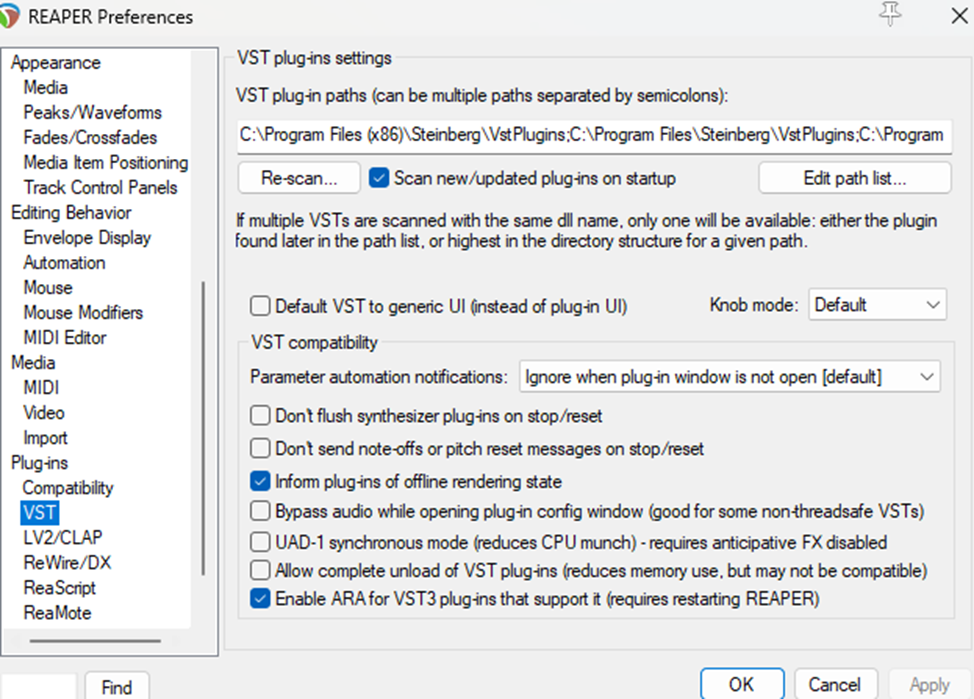Expand Parameter automation notifications dropdown
Image resolution: width=974 pixels, height=699 pixels.
pyautogui.click(x=729, y=377)
